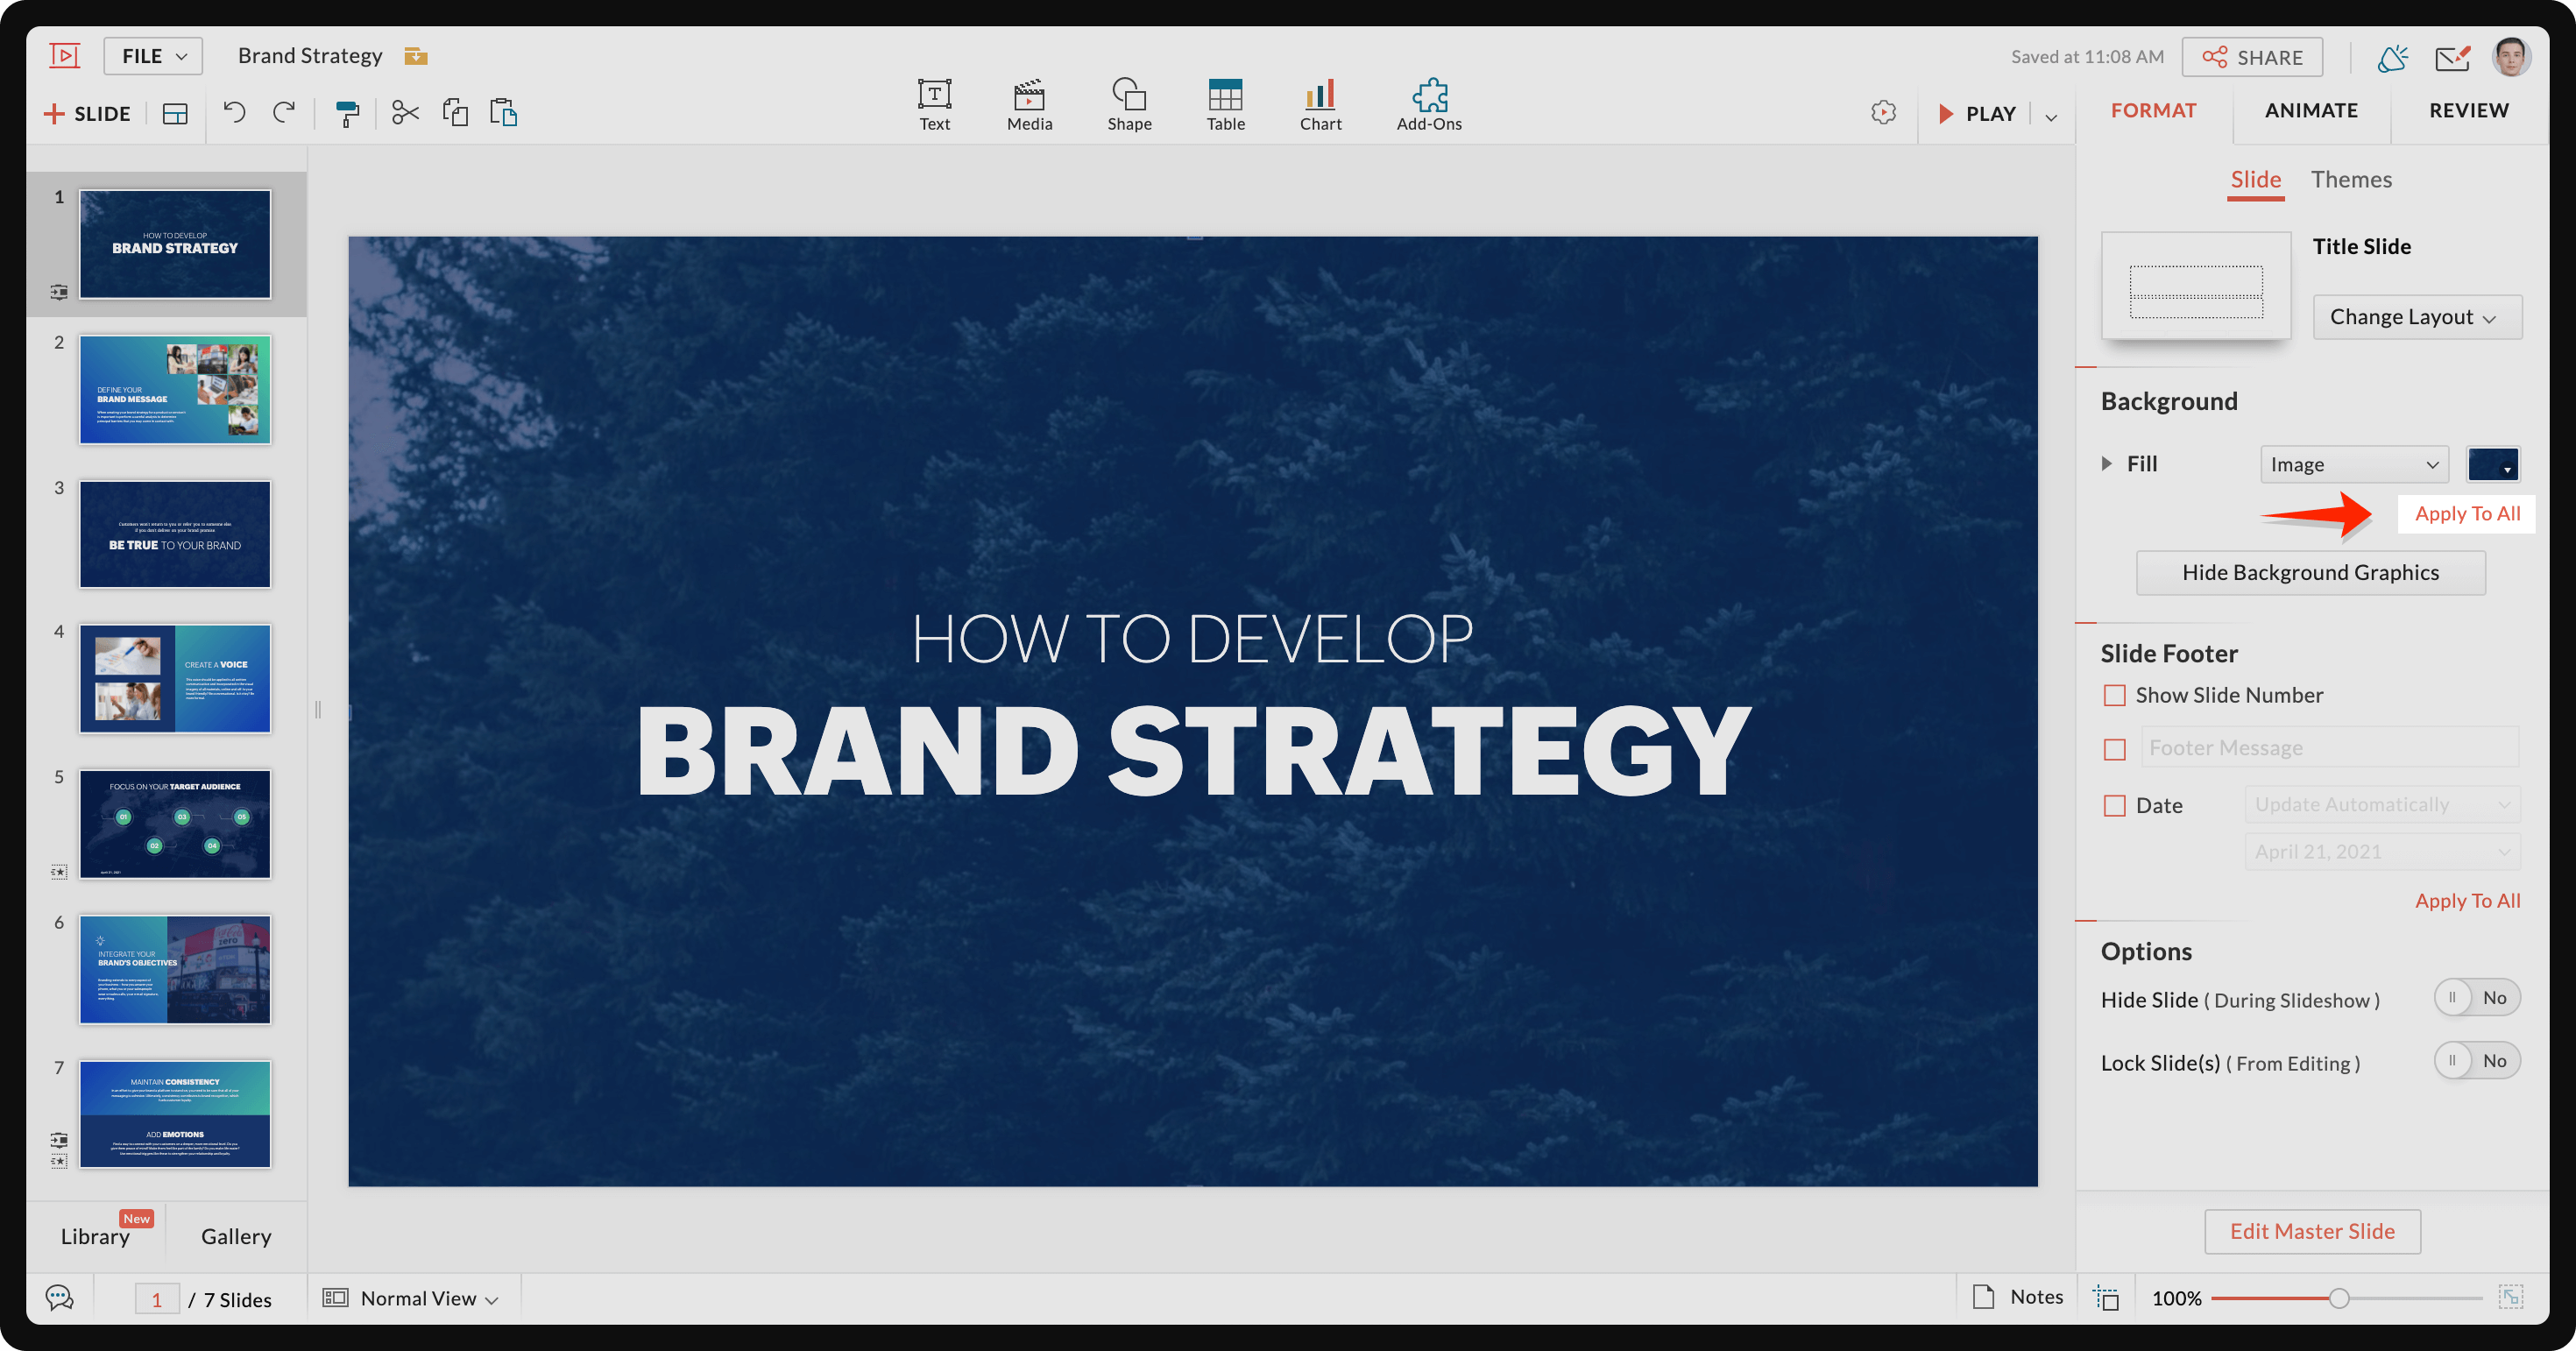Toggle Hide Slide during slideshow switch

[x=2476, y=998]
